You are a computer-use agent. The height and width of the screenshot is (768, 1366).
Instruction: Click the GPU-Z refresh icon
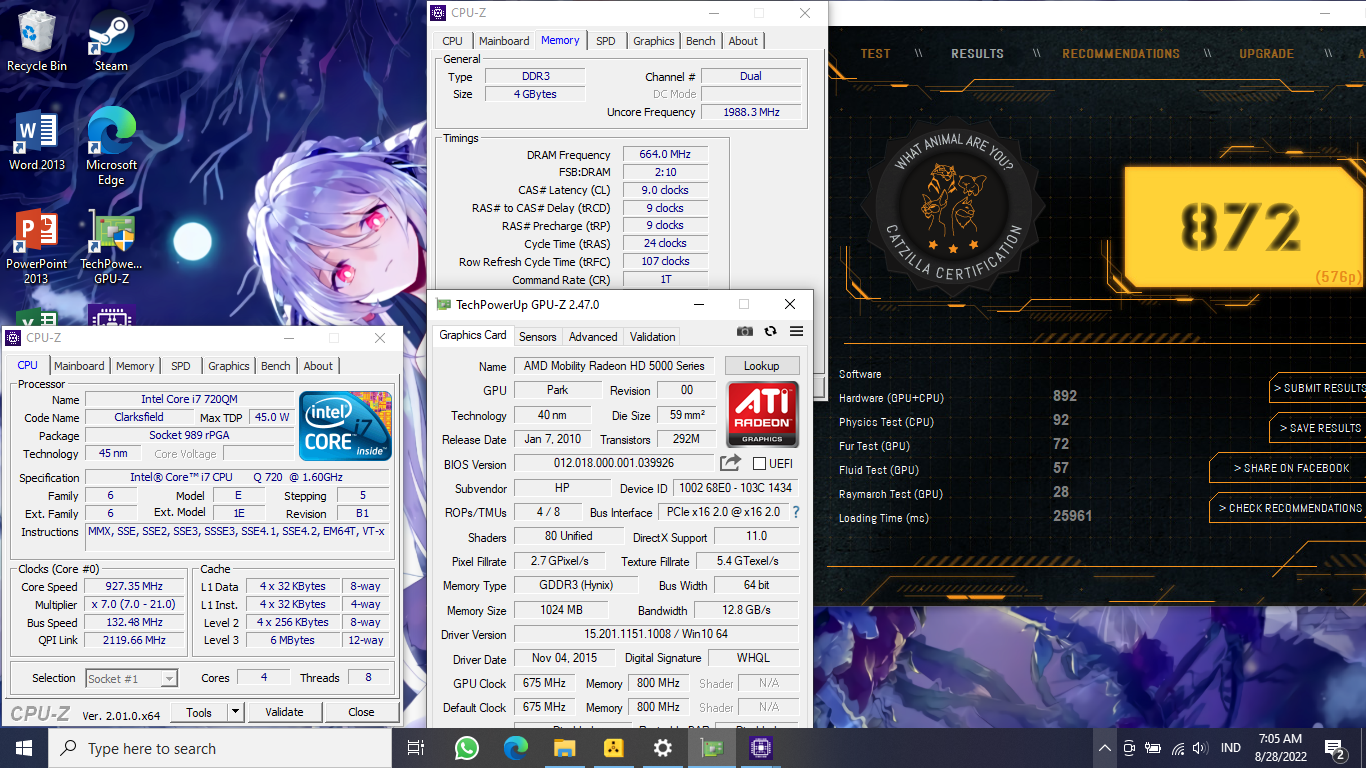(x=770, y=331)
